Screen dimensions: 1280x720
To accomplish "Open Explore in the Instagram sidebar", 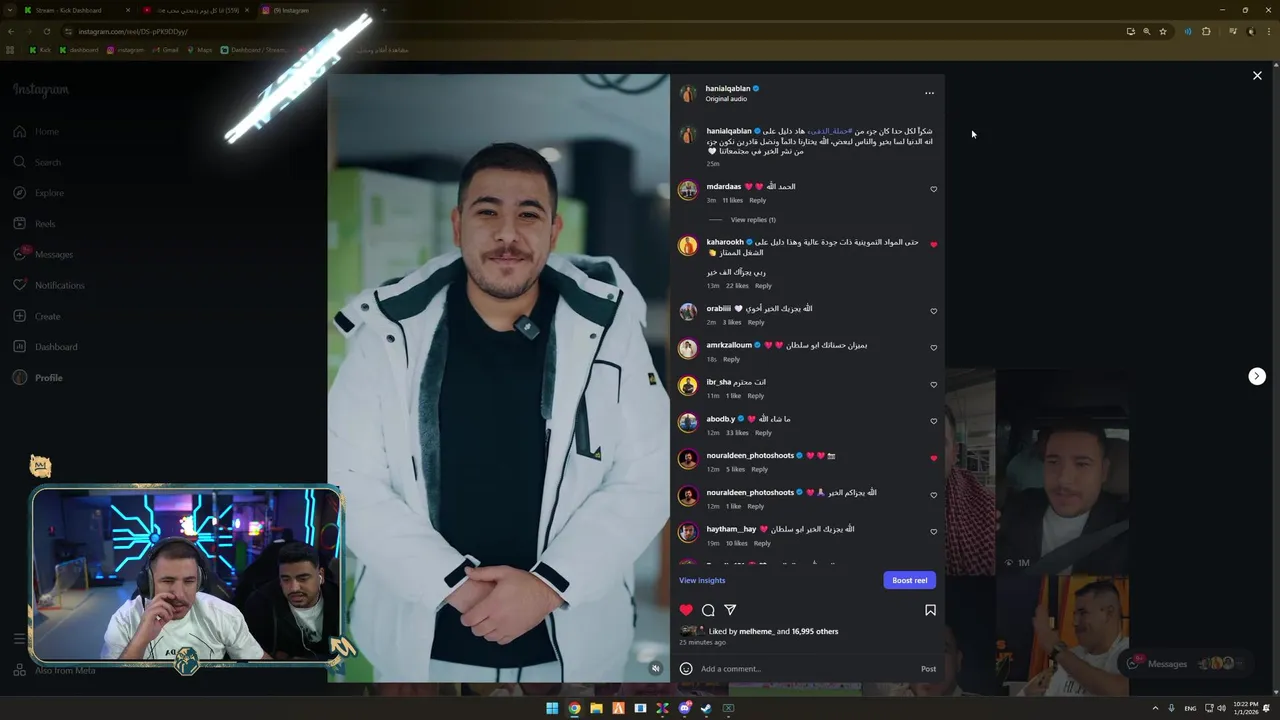I will [39, 193].
